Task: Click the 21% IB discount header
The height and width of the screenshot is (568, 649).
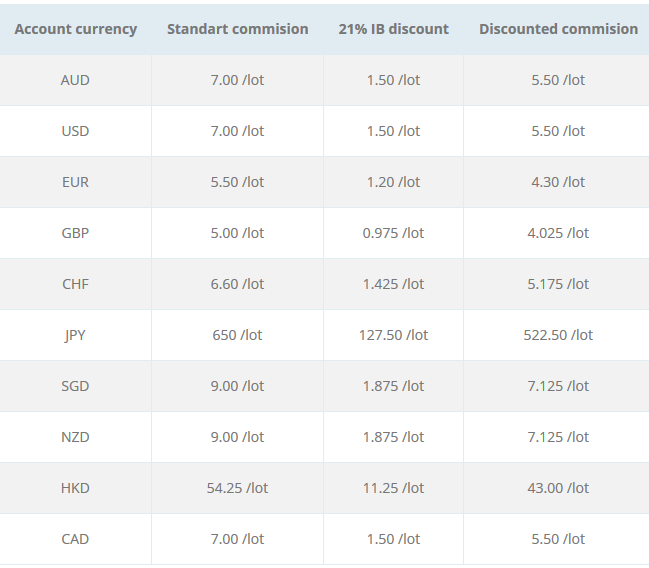Action: click(393, 29)
